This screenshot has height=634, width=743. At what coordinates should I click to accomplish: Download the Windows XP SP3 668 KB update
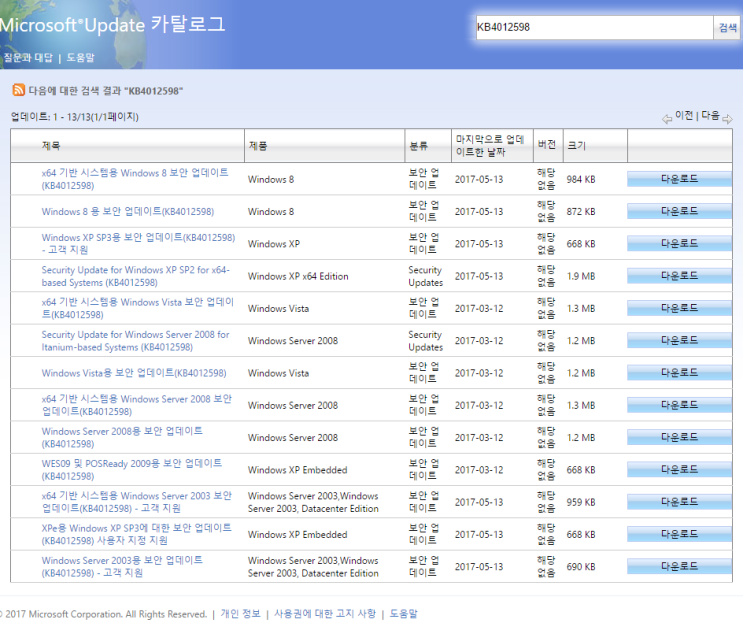click(679, 244)
